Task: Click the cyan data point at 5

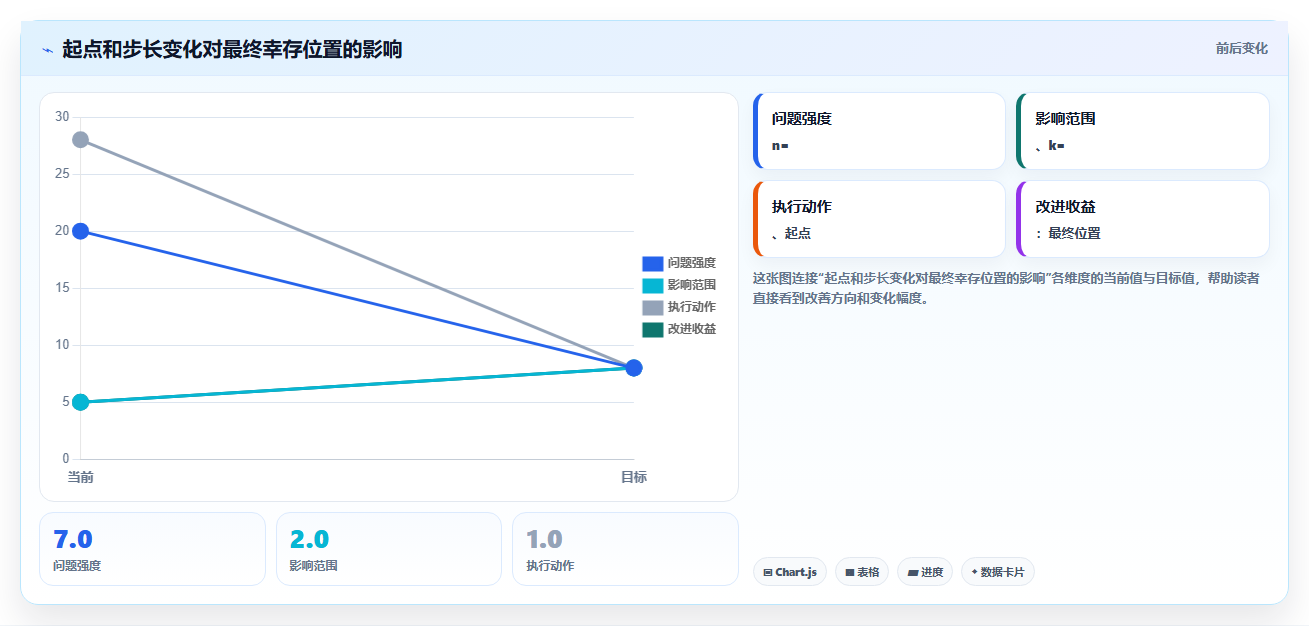Action: click(81, 402)
